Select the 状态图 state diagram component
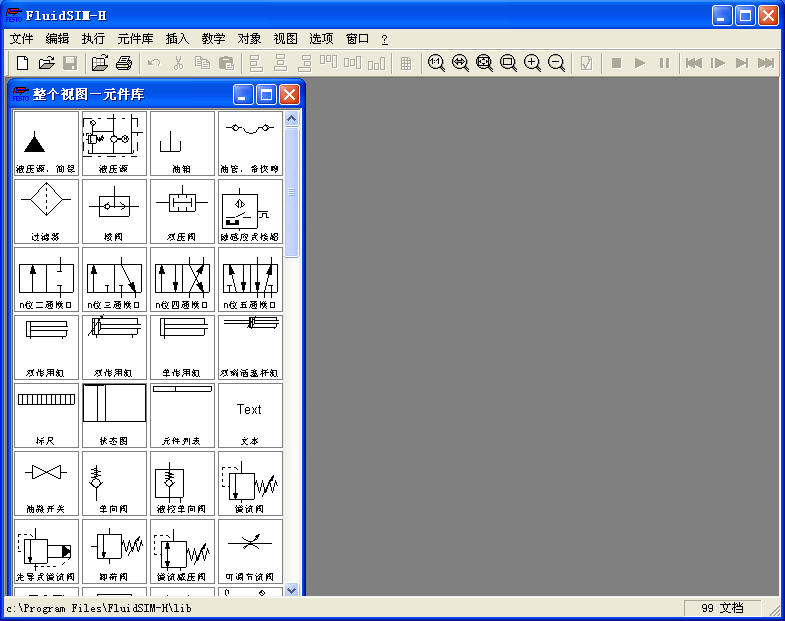 tap(114, 415)
